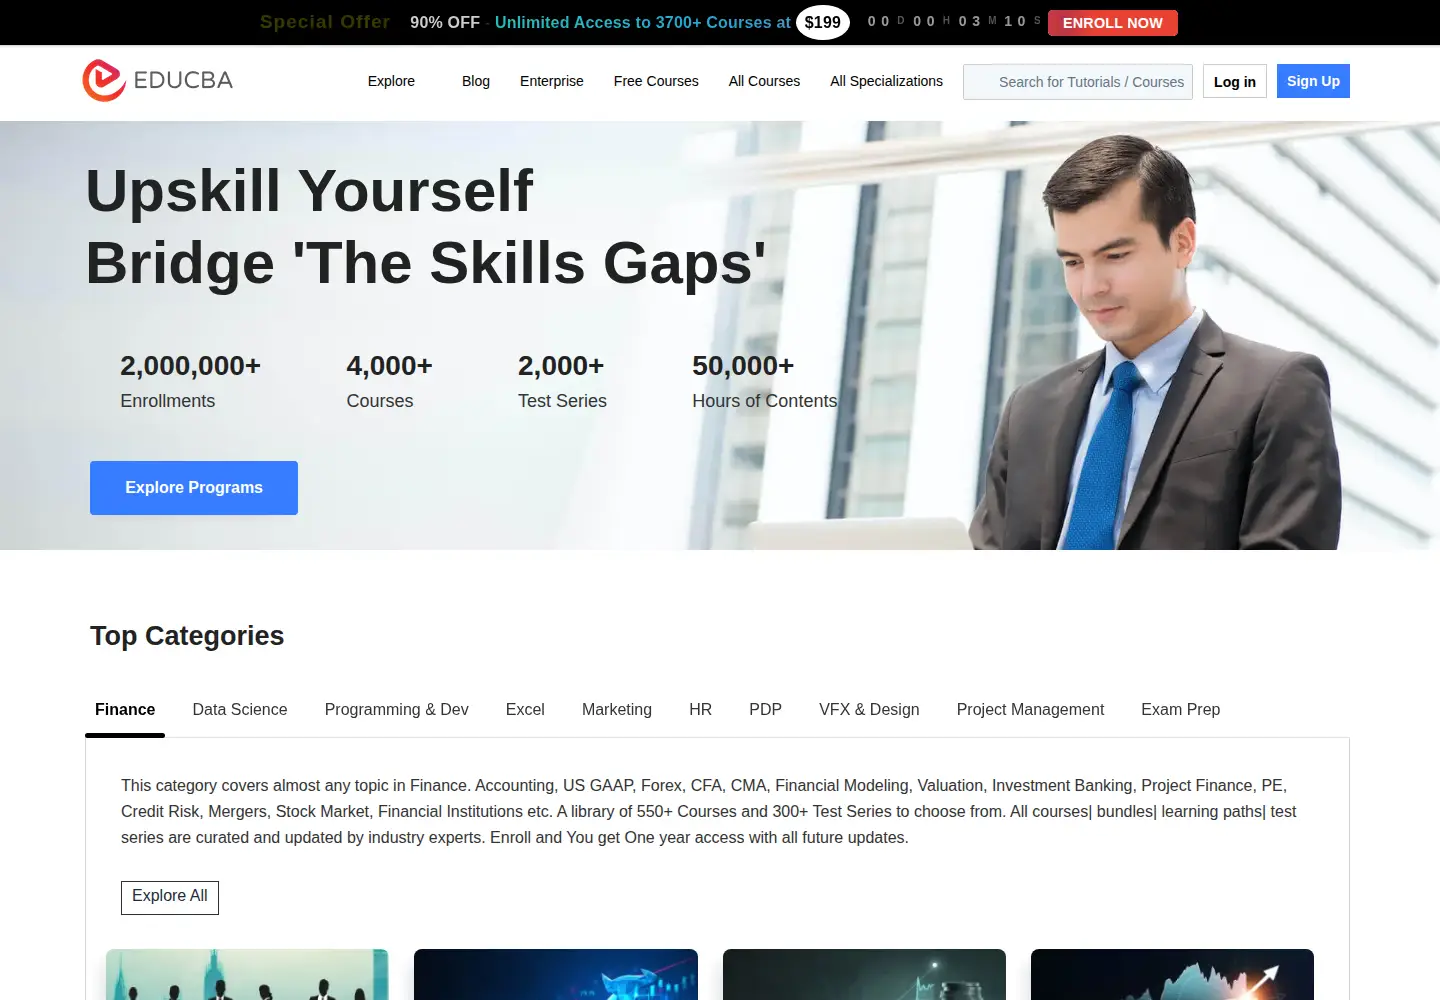Switch to the Programming & Dev tab
This screenshot has width=1440, height=1000.
point(396,710)
